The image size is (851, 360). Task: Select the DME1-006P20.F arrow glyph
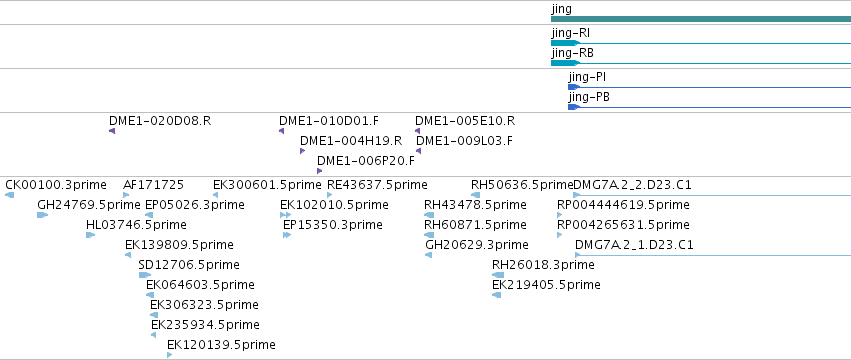click(x=320, y=171)
